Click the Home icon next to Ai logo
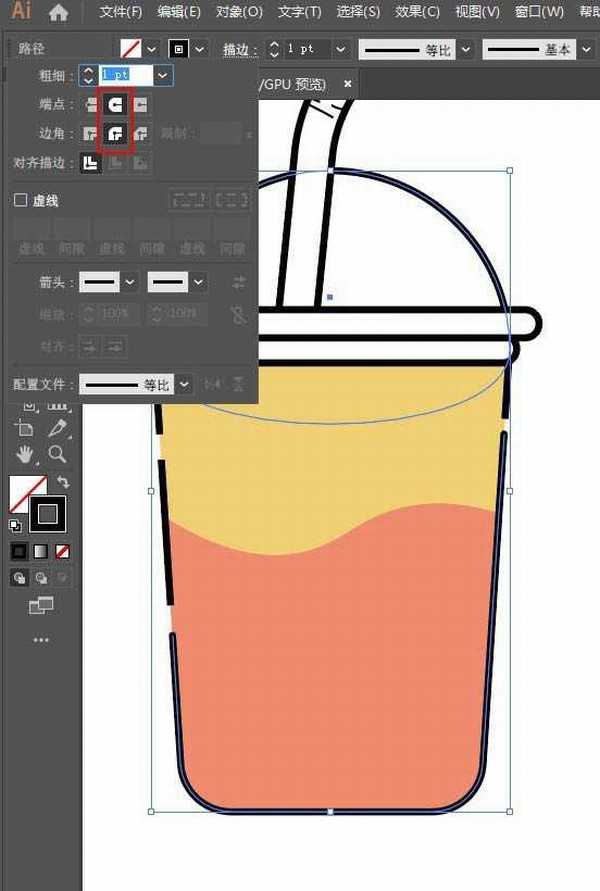This screenshot has width=600, height=891. point(59,13)
